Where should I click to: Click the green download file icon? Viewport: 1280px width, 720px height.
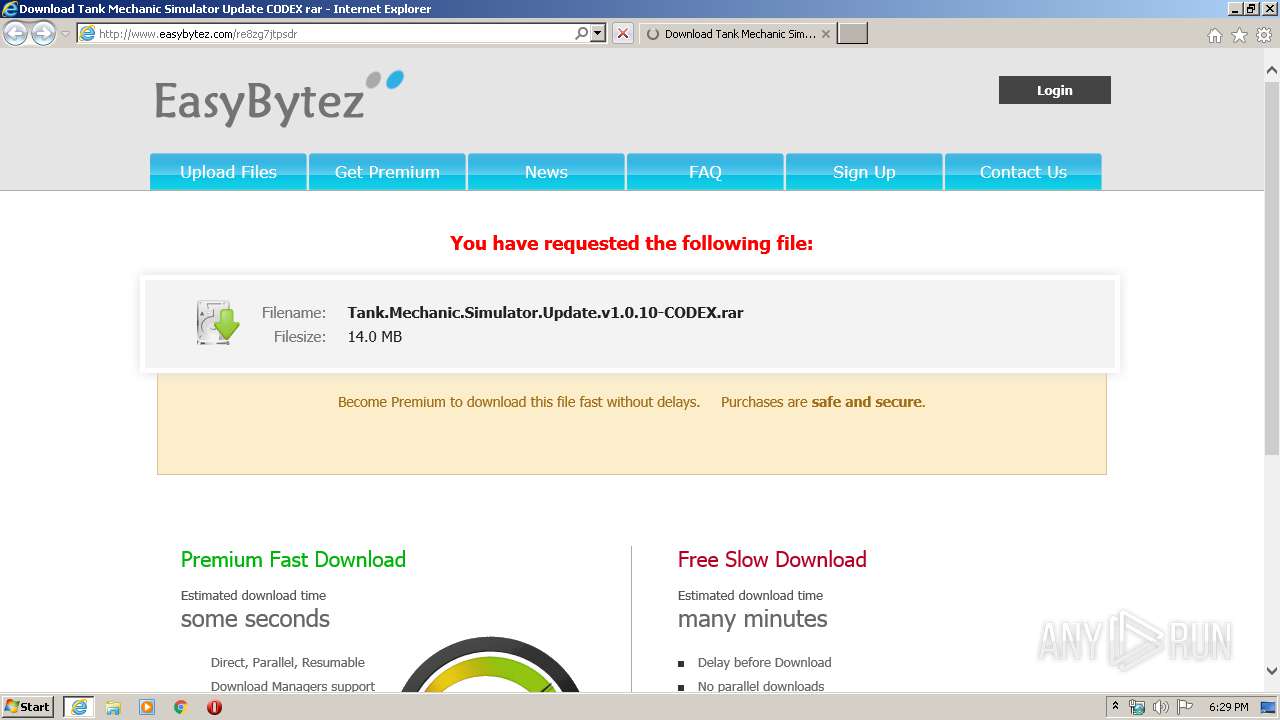point(217,323)
